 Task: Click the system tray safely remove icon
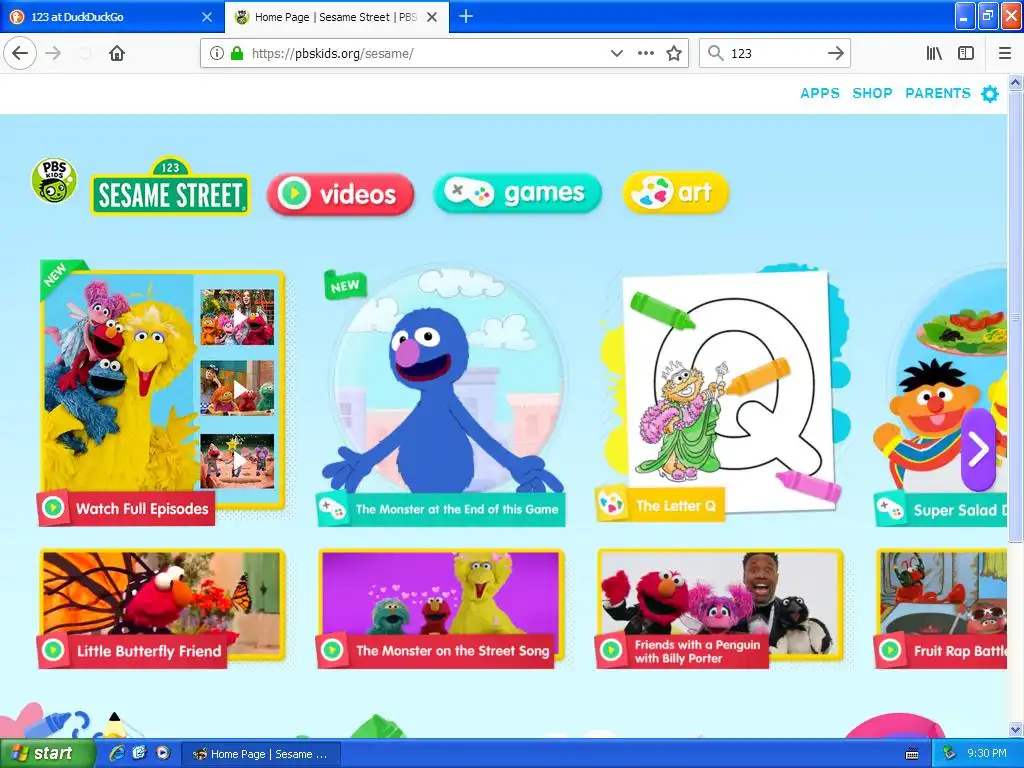tap(950, 754)
